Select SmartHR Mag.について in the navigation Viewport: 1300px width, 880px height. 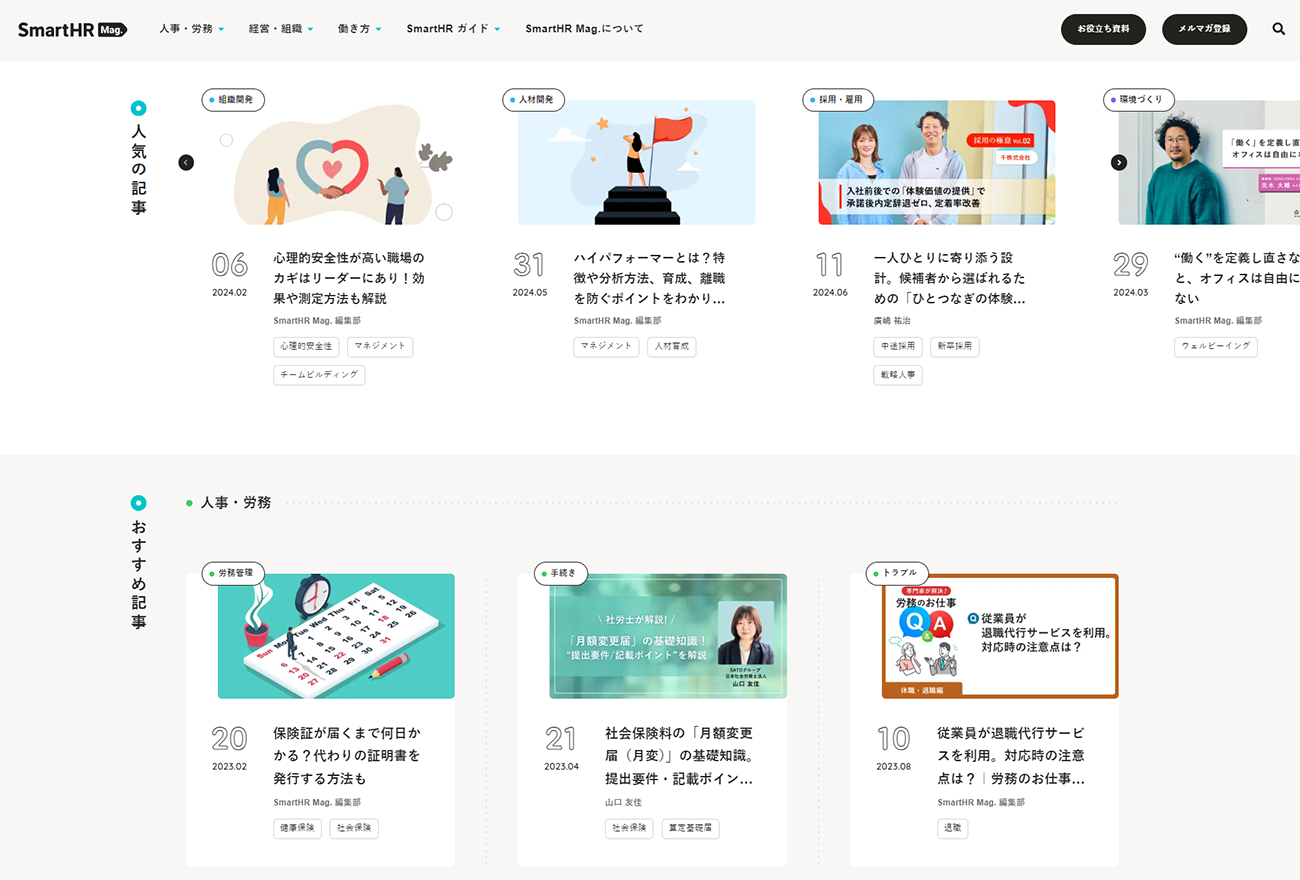click(585, 29)
